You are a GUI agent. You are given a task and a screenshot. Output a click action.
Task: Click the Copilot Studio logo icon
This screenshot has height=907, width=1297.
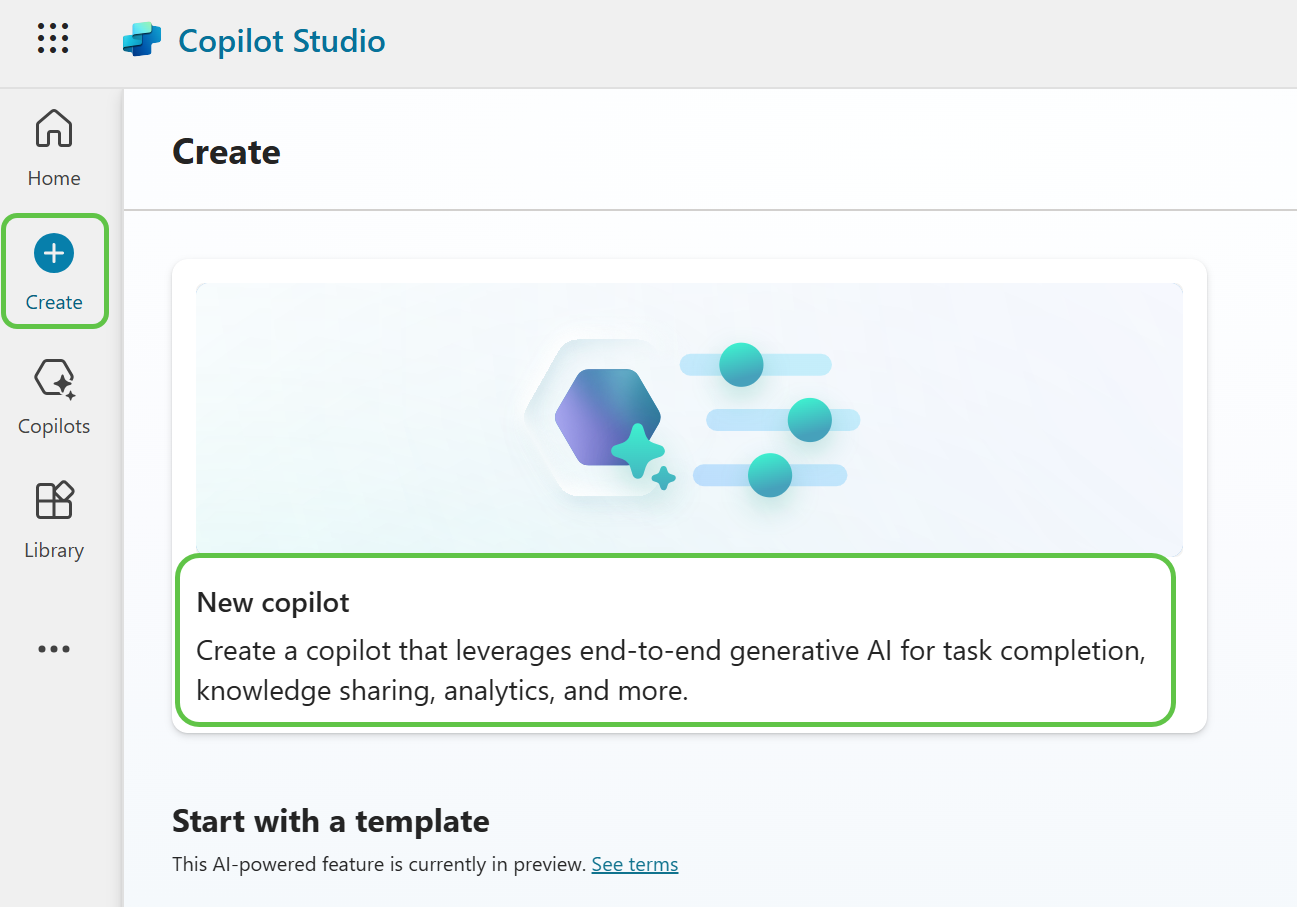(x=141, y=41)
